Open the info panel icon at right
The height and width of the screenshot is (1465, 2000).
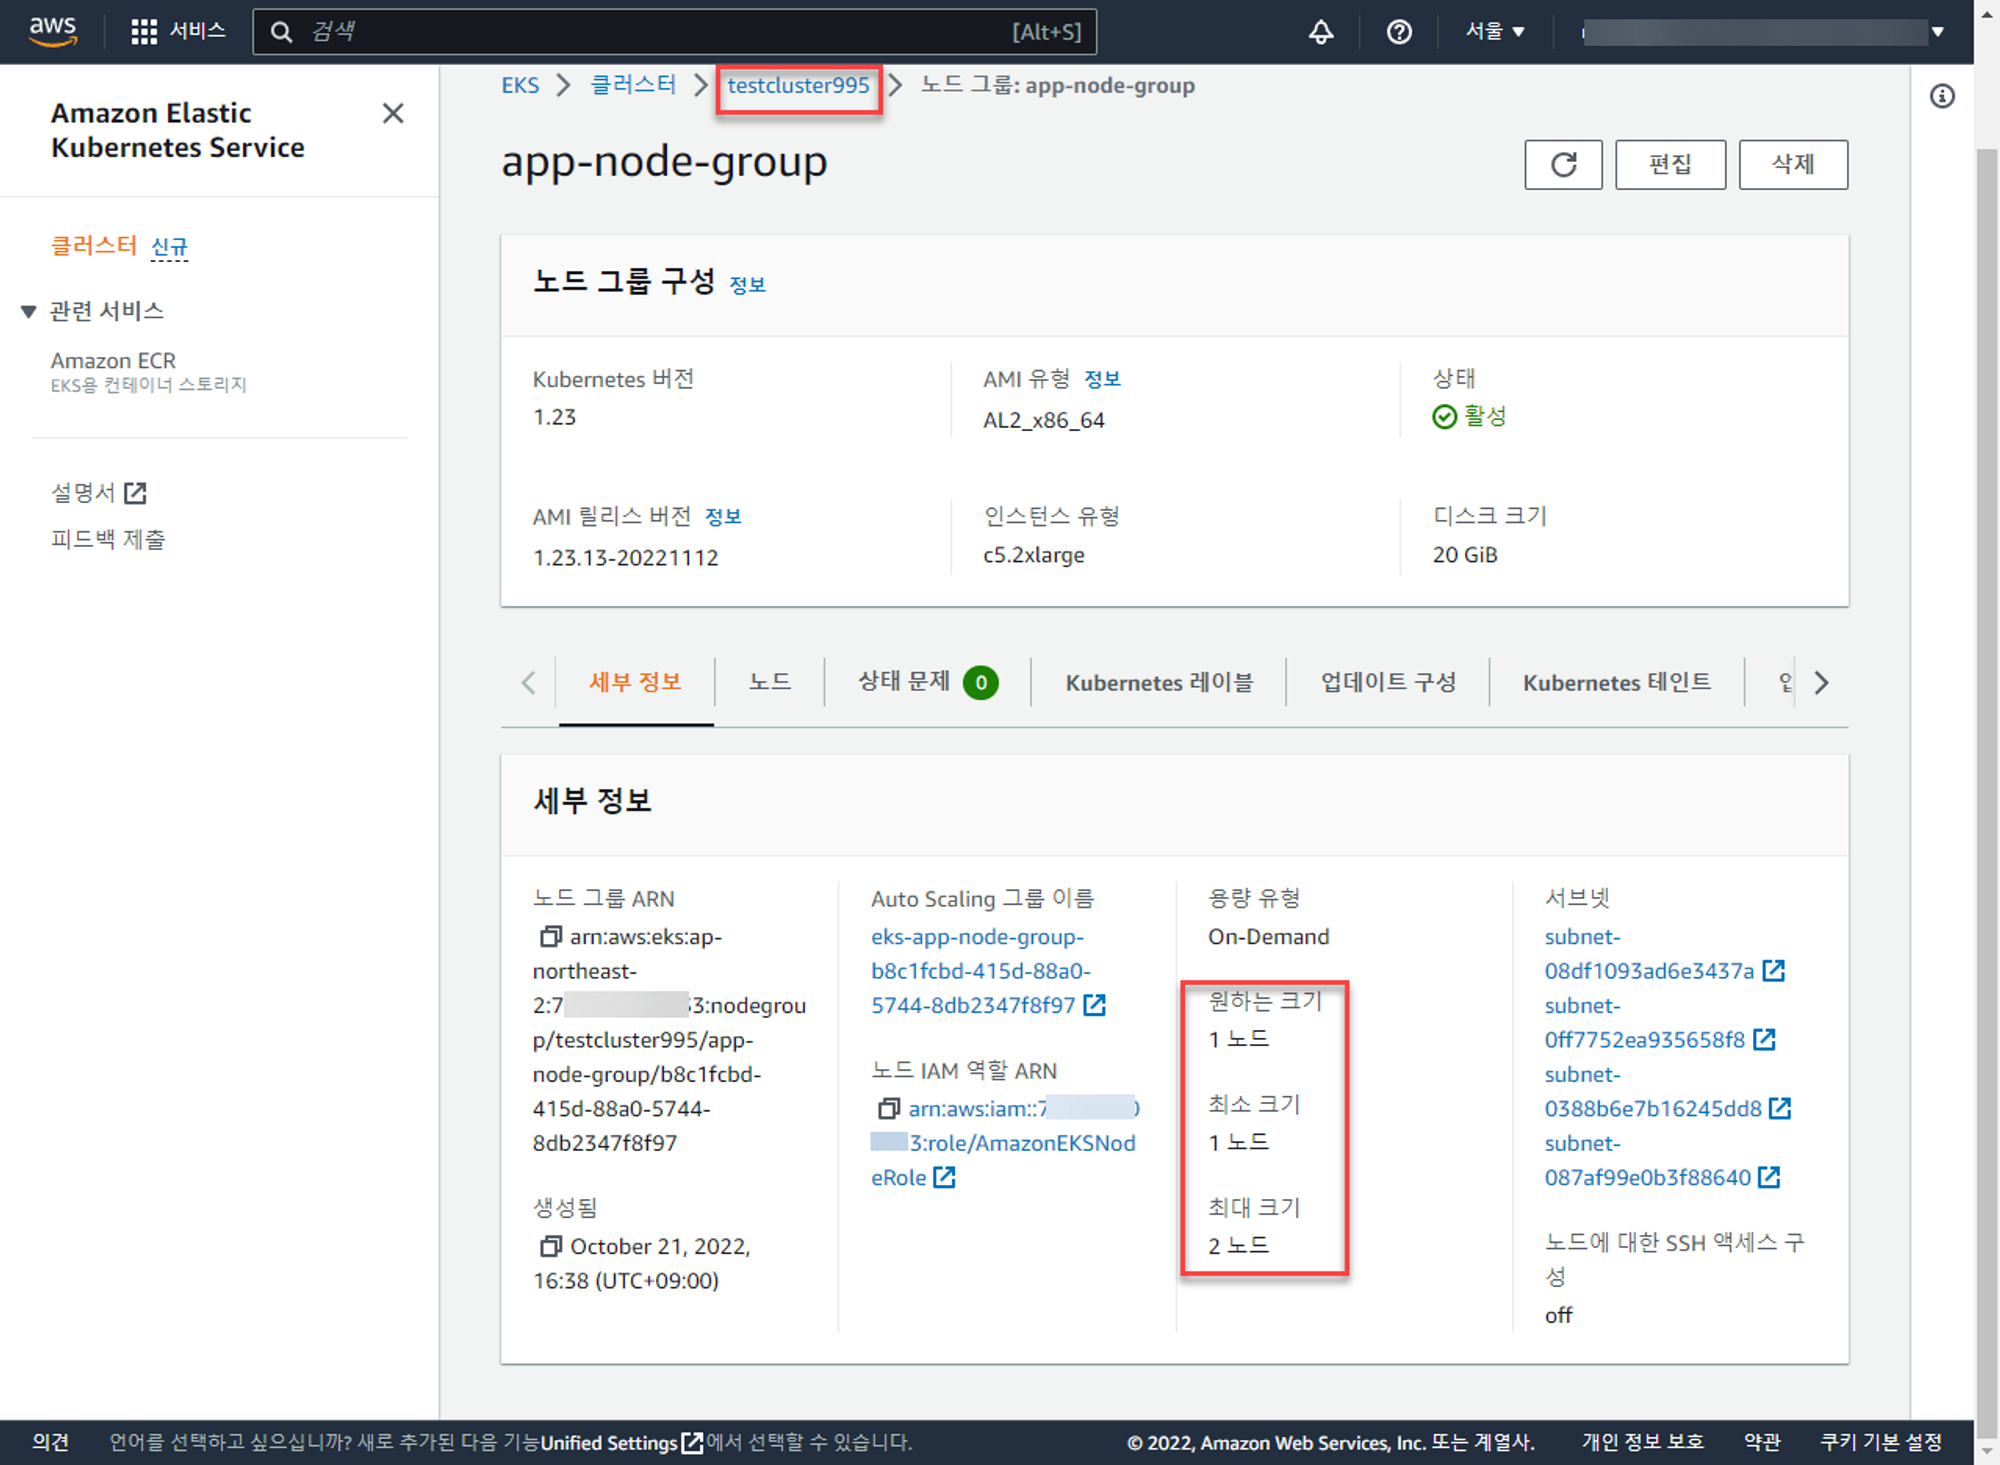click(x=1942, y=96)
